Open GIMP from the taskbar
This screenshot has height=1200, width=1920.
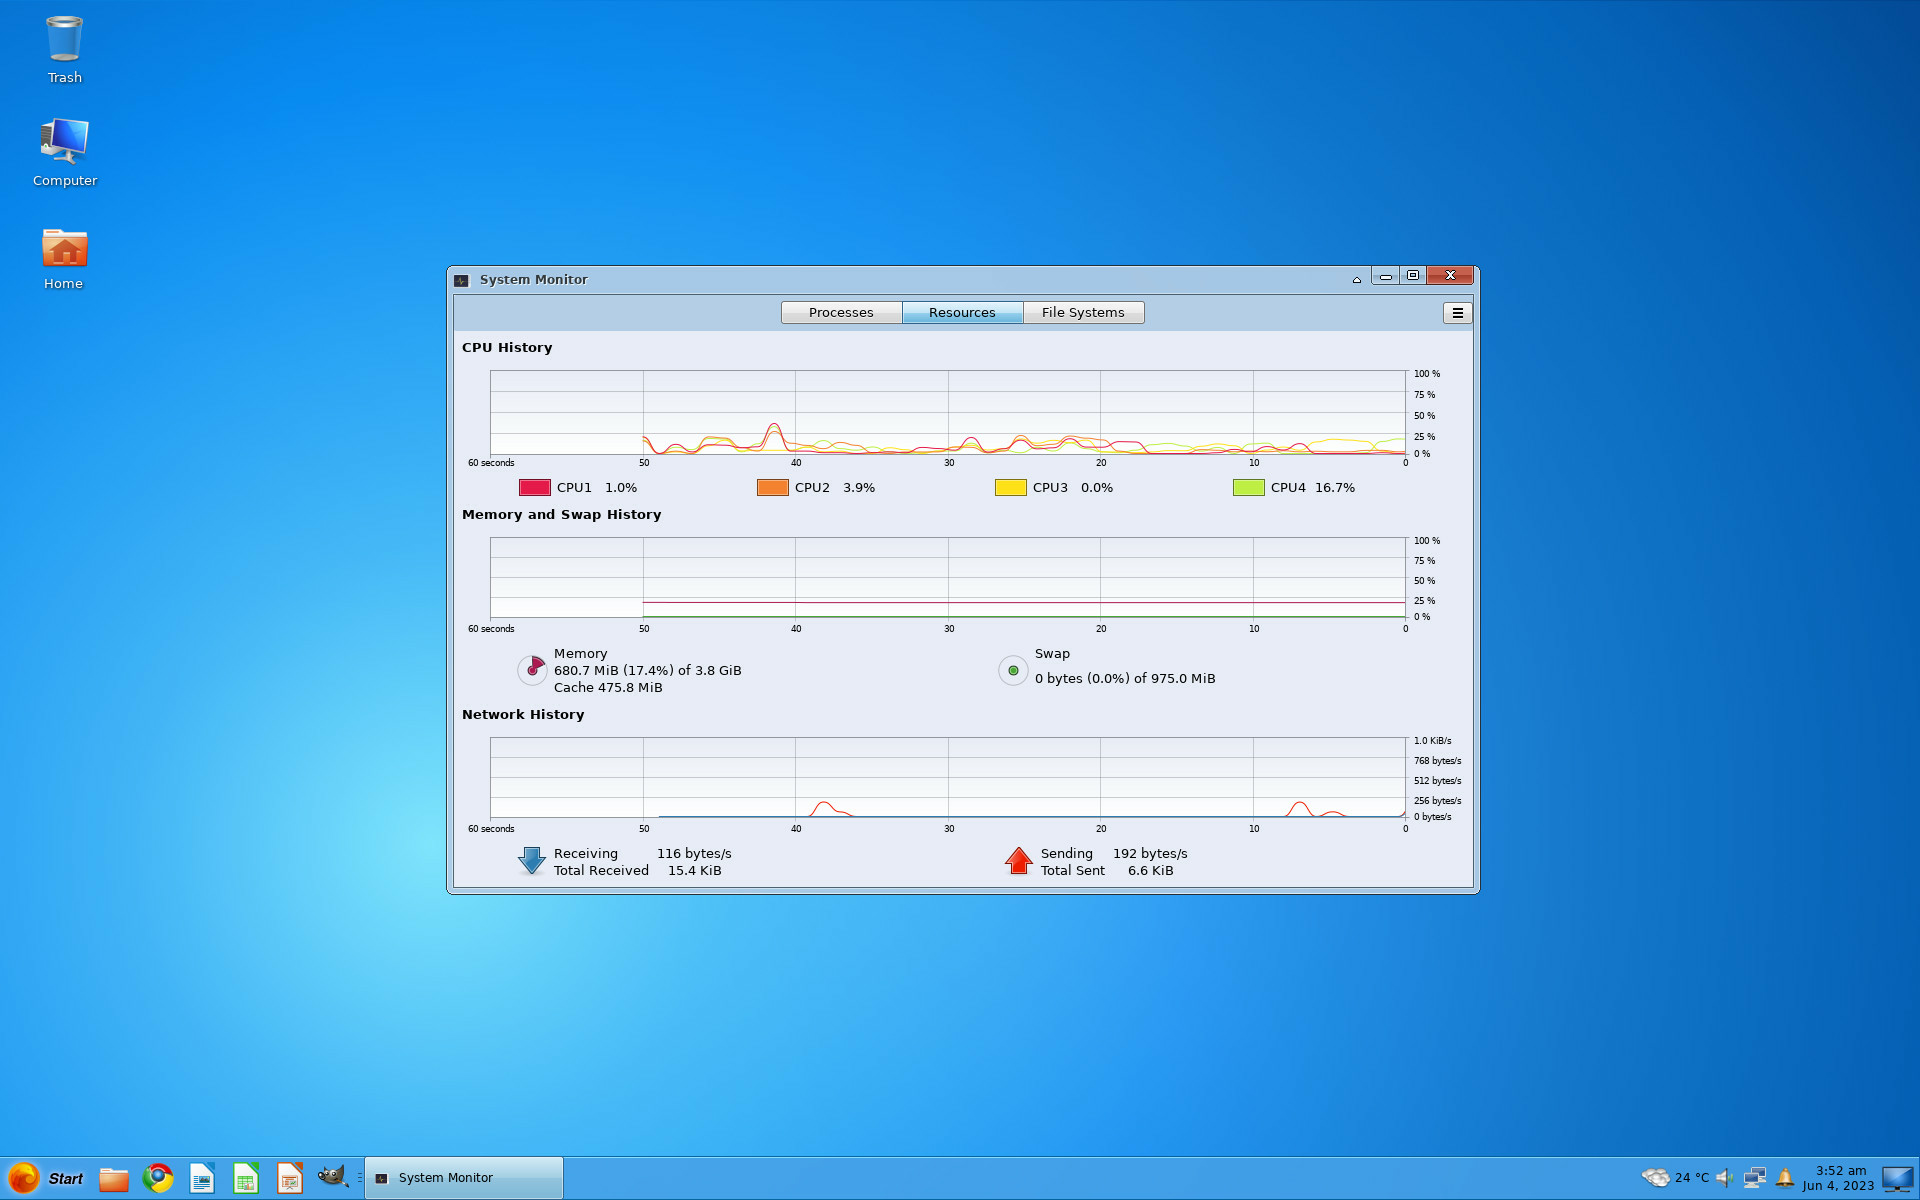point(332,1177)
